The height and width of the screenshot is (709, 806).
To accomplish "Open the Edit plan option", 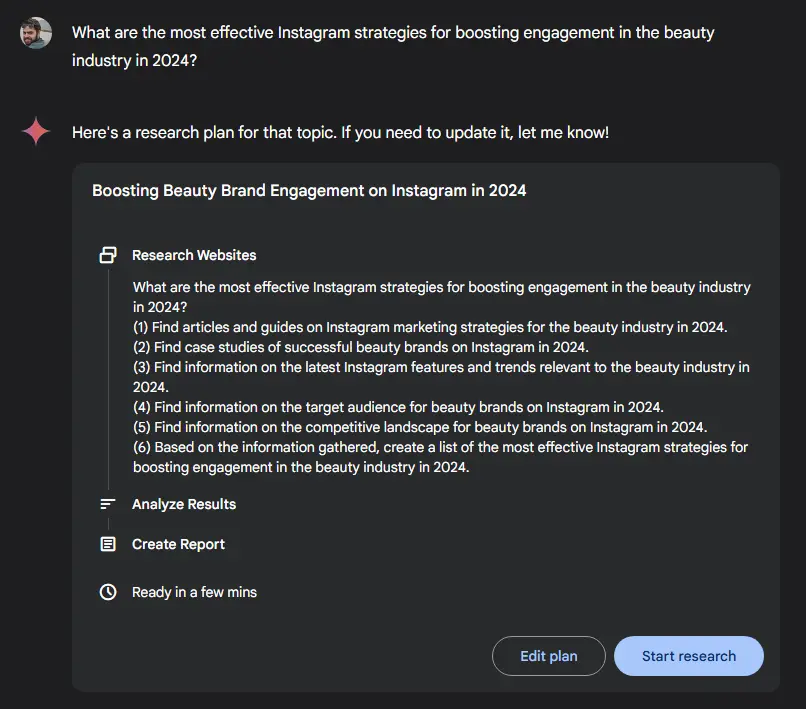I will (549, 656).
